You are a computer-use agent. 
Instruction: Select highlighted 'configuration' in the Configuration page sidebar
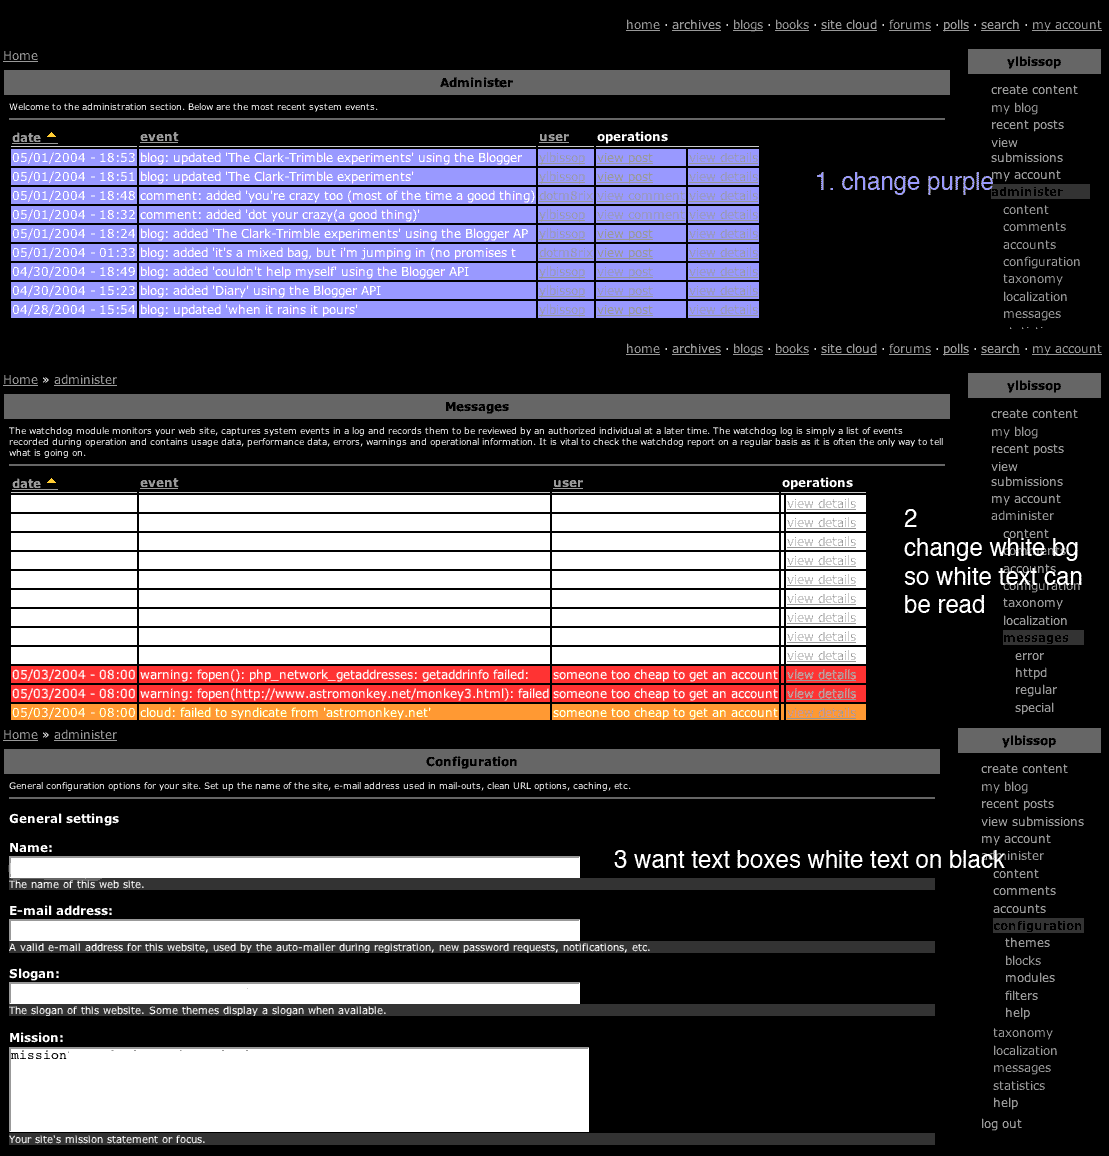point(1037,926)
